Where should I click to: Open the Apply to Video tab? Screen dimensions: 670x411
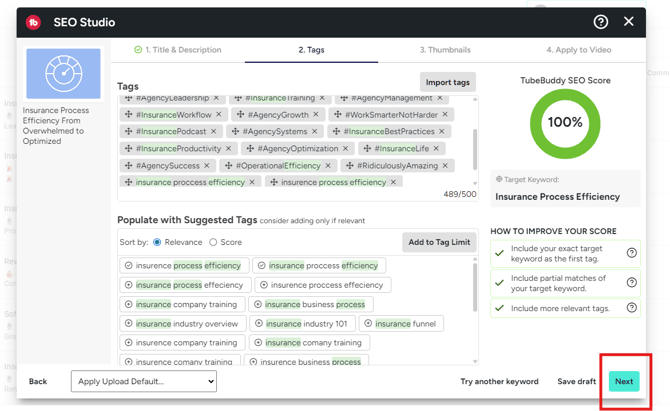tap(578, 50)
